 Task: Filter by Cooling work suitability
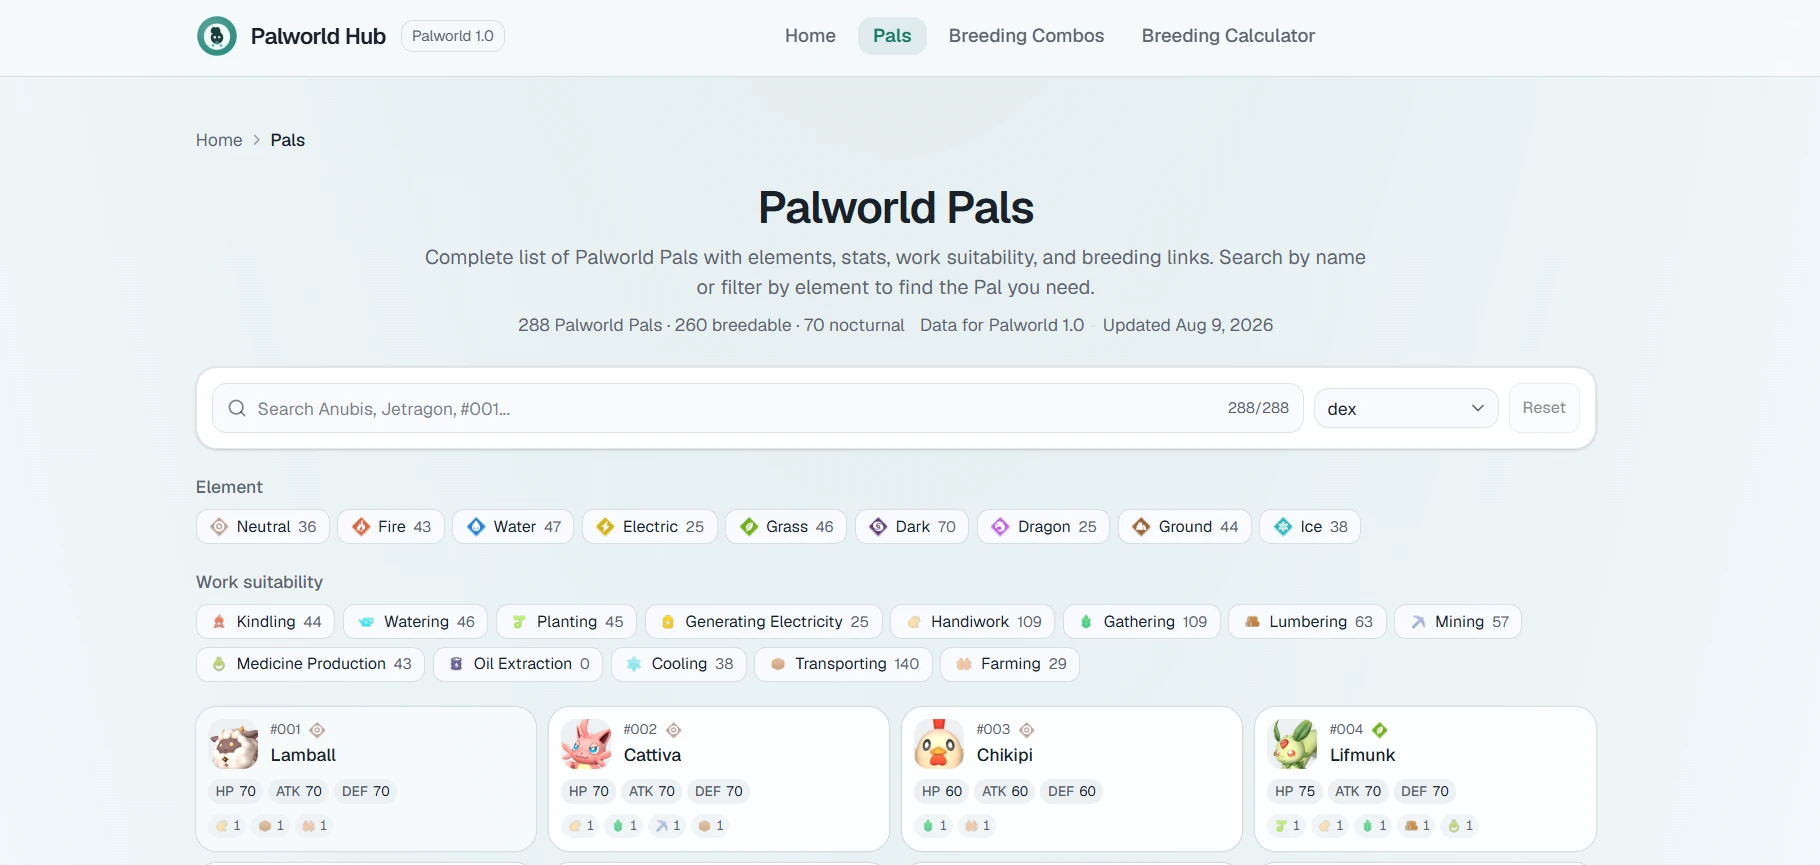679,664
